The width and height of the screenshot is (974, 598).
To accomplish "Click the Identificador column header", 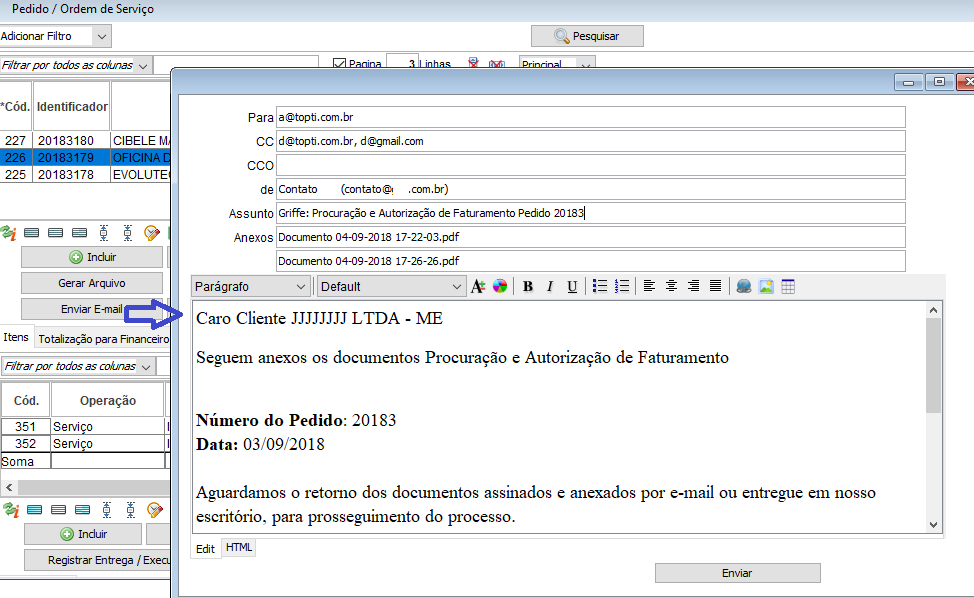I will pyautogui.click(x=72, y=106).
